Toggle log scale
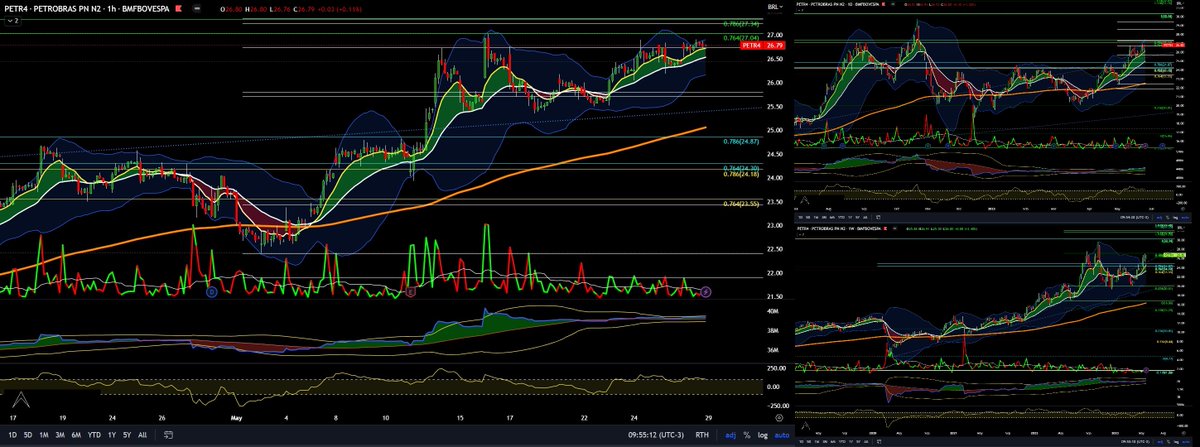This screenshot has width=1200, height=447. tap(763, 435)
